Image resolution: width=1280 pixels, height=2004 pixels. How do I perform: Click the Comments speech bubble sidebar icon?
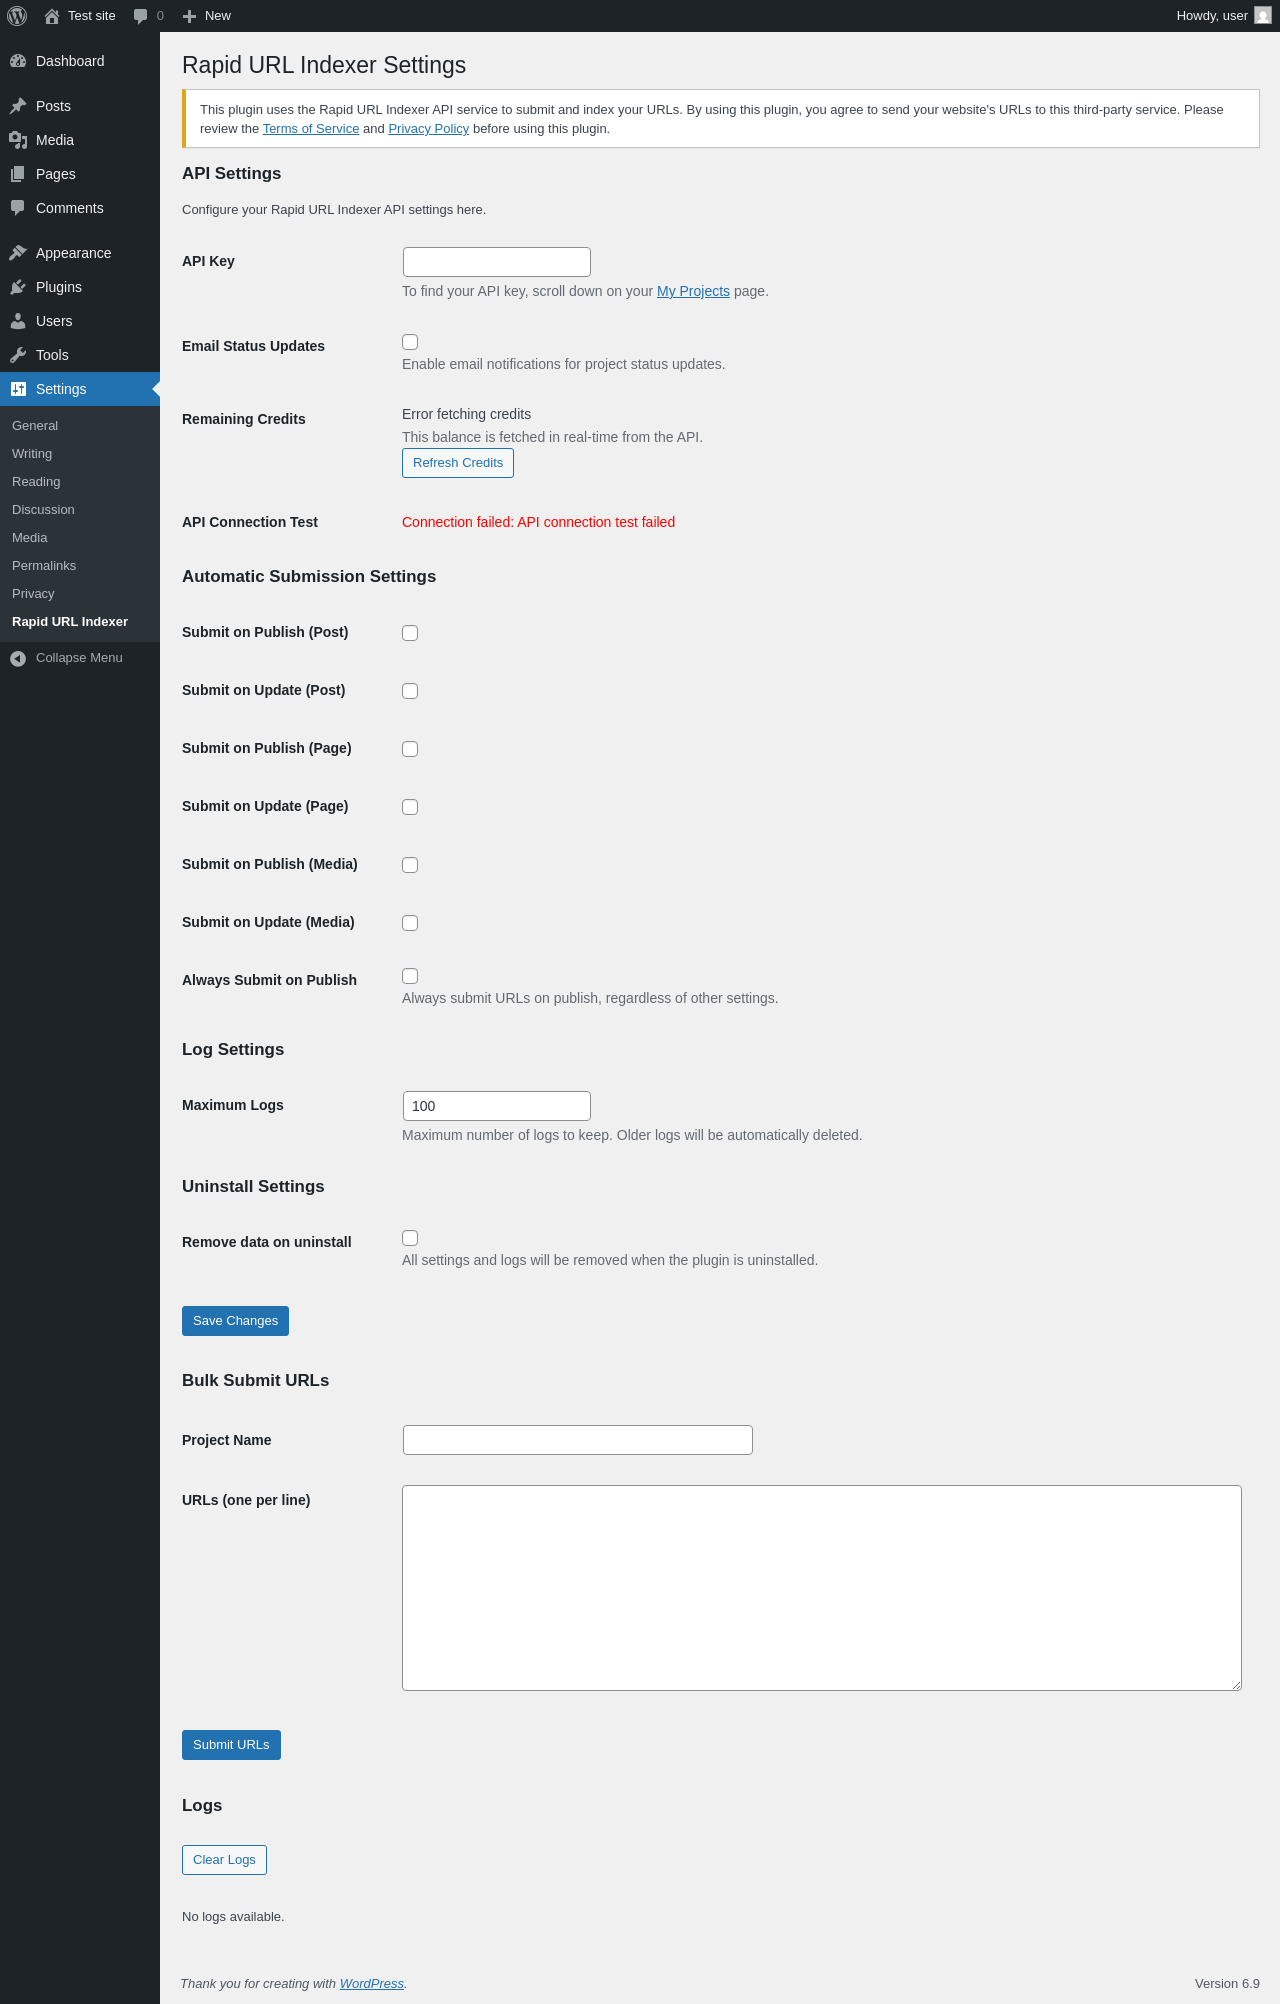pos(18,208)
